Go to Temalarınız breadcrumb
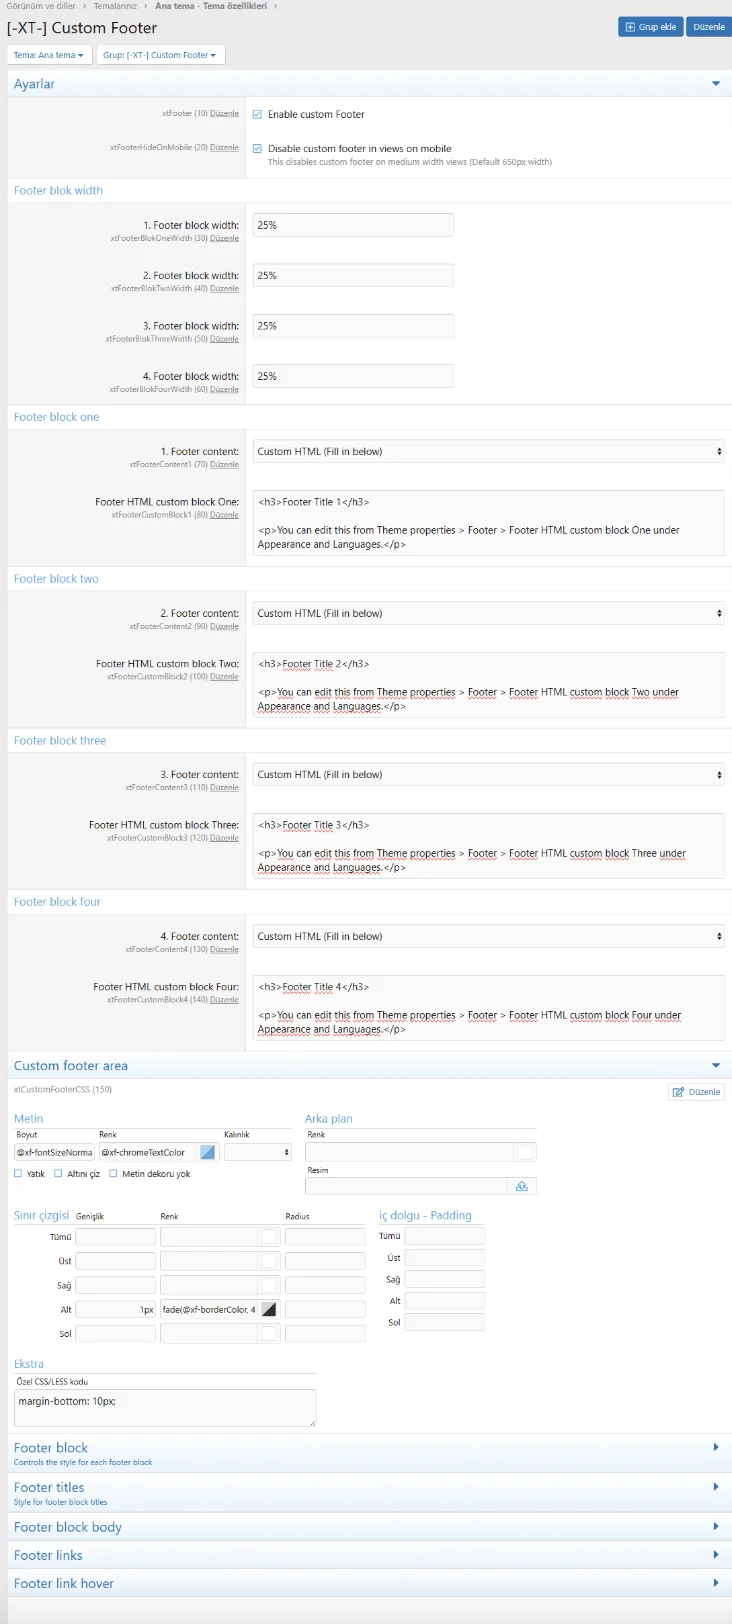The image size is (732, 1624). pyautogui.click(x=115, y=6)
